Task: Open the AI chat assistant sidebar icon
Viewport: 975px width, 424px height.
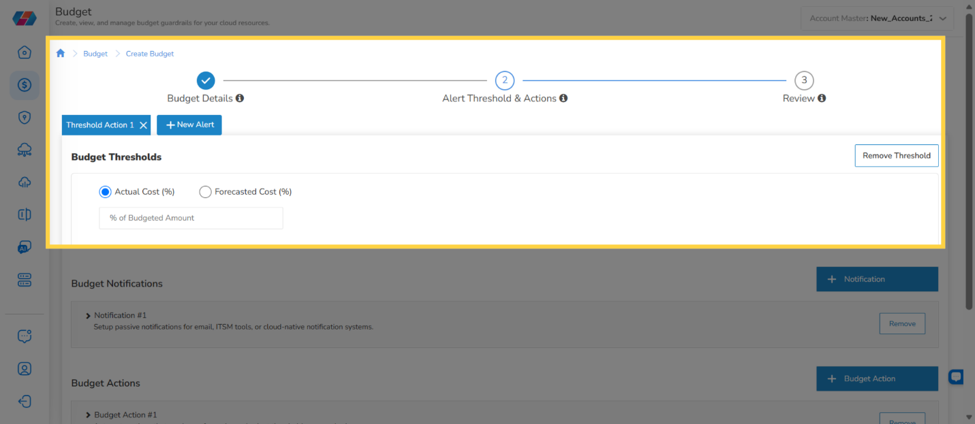Action: 24,247
